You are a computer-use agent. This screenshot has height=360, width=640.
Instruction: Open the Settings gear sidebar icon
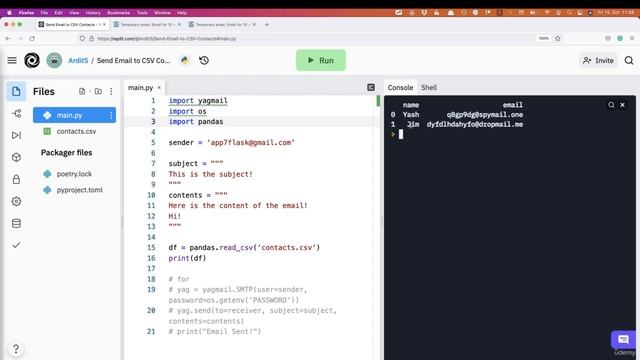(16, 201)
